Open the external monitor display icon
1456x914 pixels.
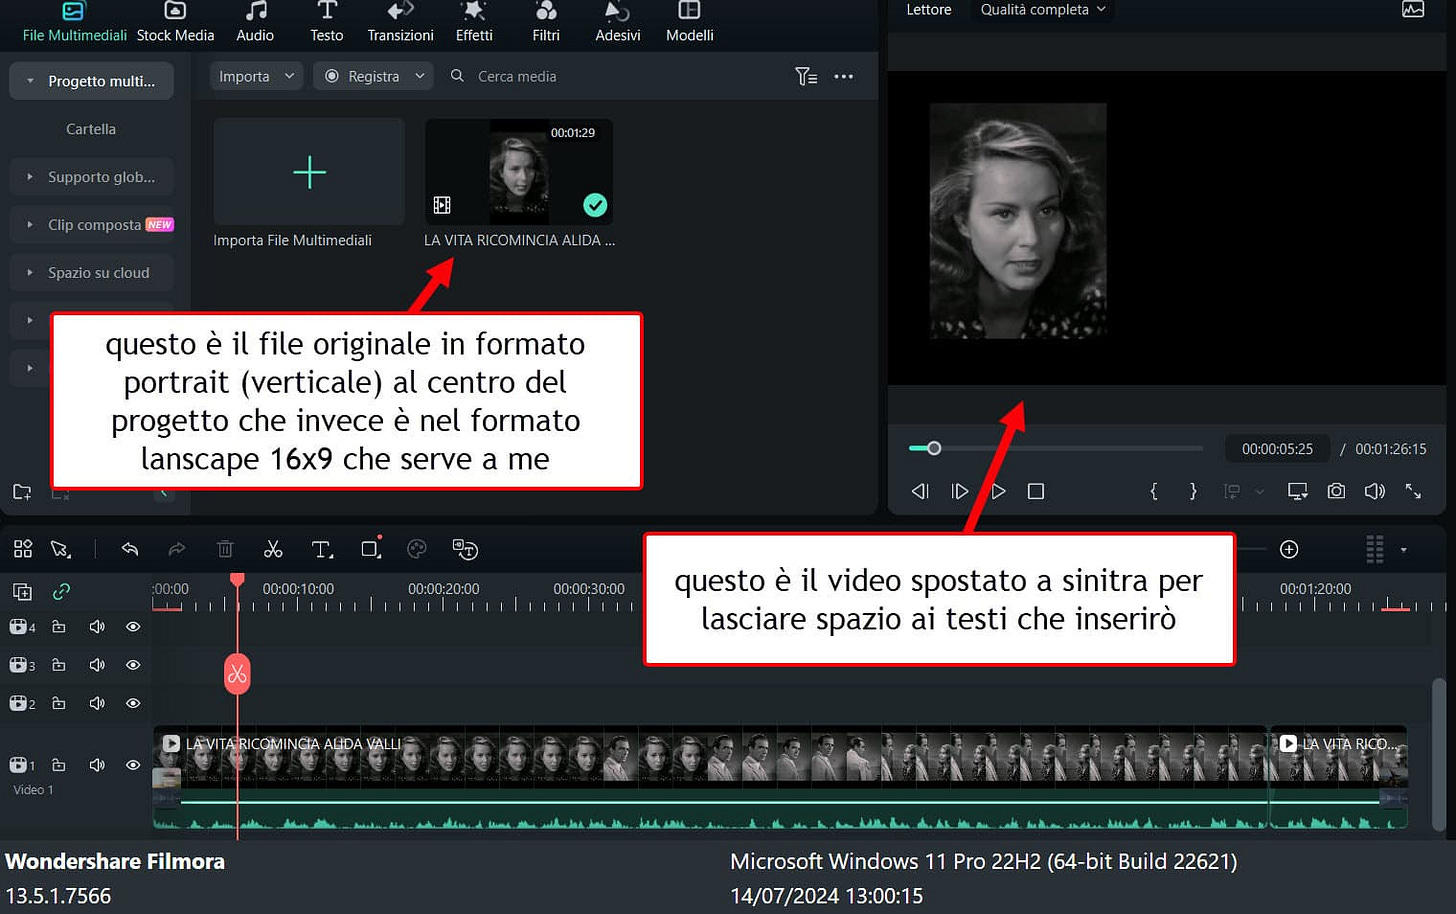(1297, 491)
